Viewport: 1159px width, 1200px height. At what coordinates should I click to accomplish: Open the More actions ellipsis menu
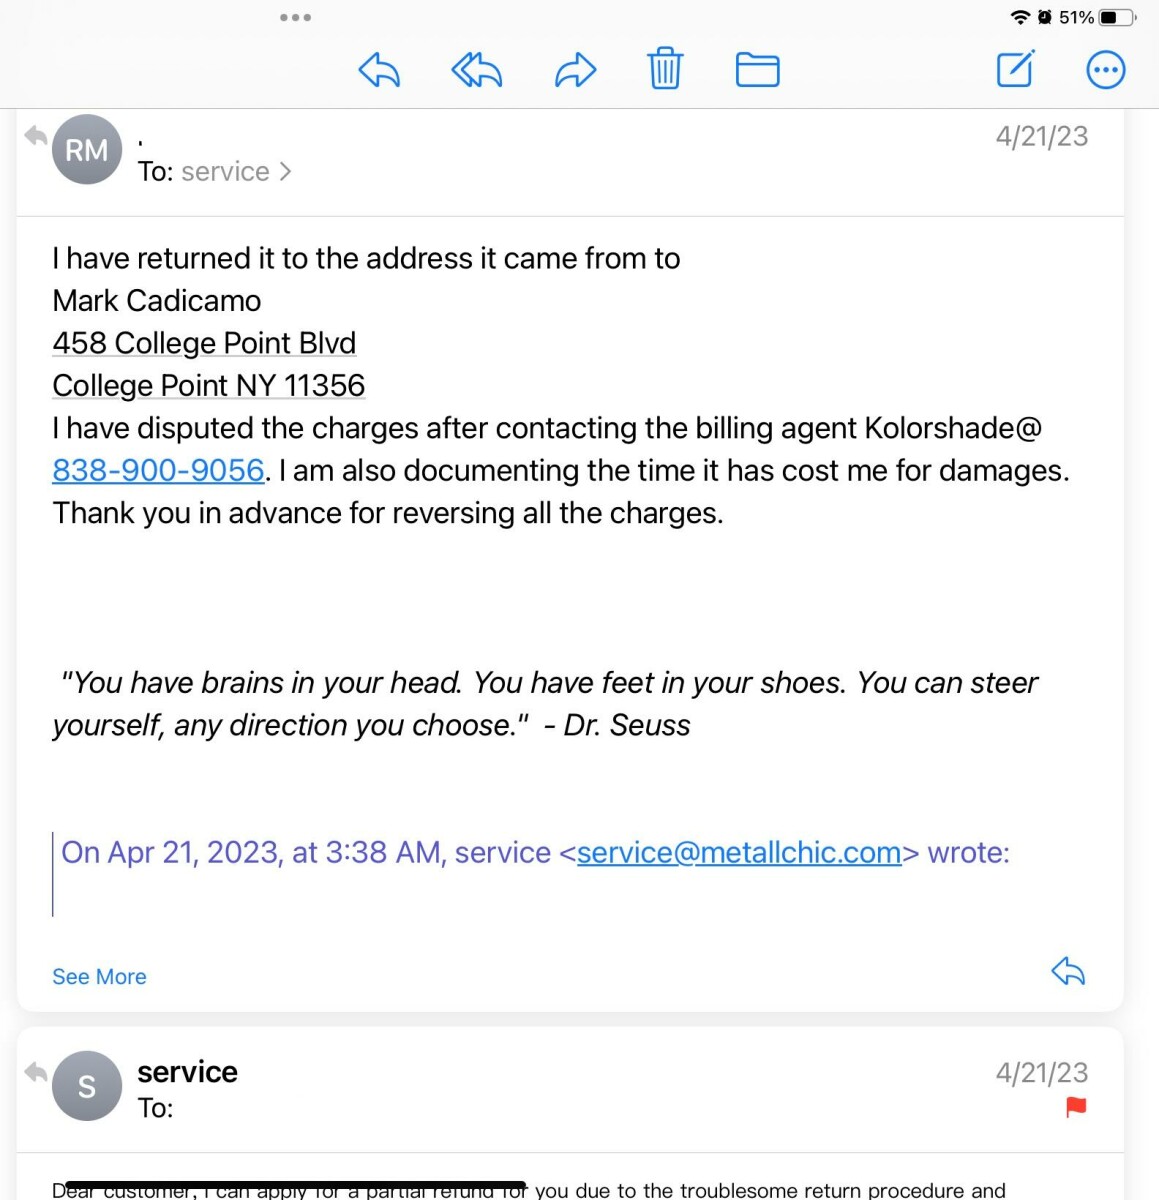point(1105,70)
